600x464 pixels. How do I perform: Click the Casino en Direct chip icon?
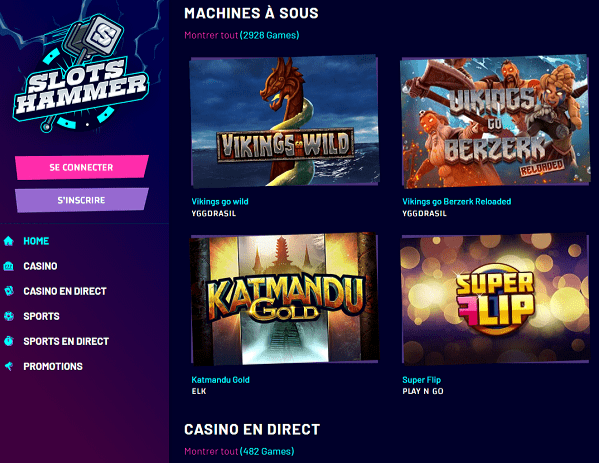point(9,291)
